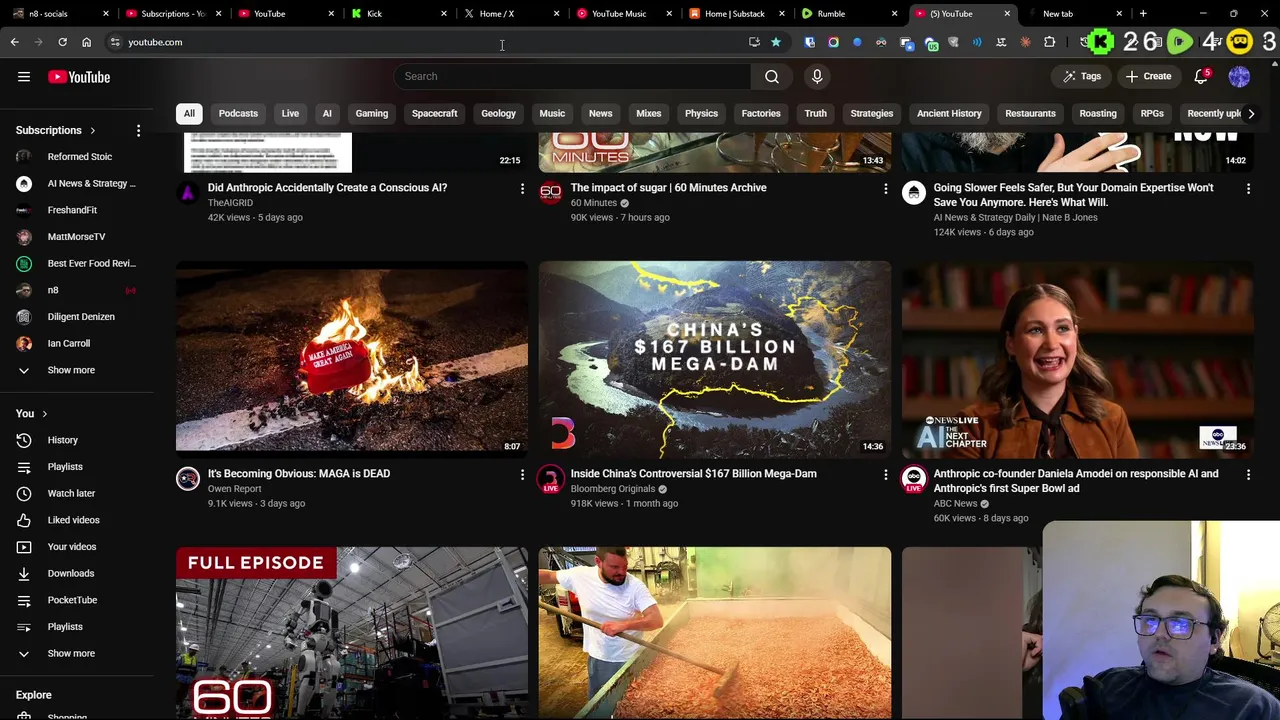Open Explore heading in sidebar

[34, 695]
